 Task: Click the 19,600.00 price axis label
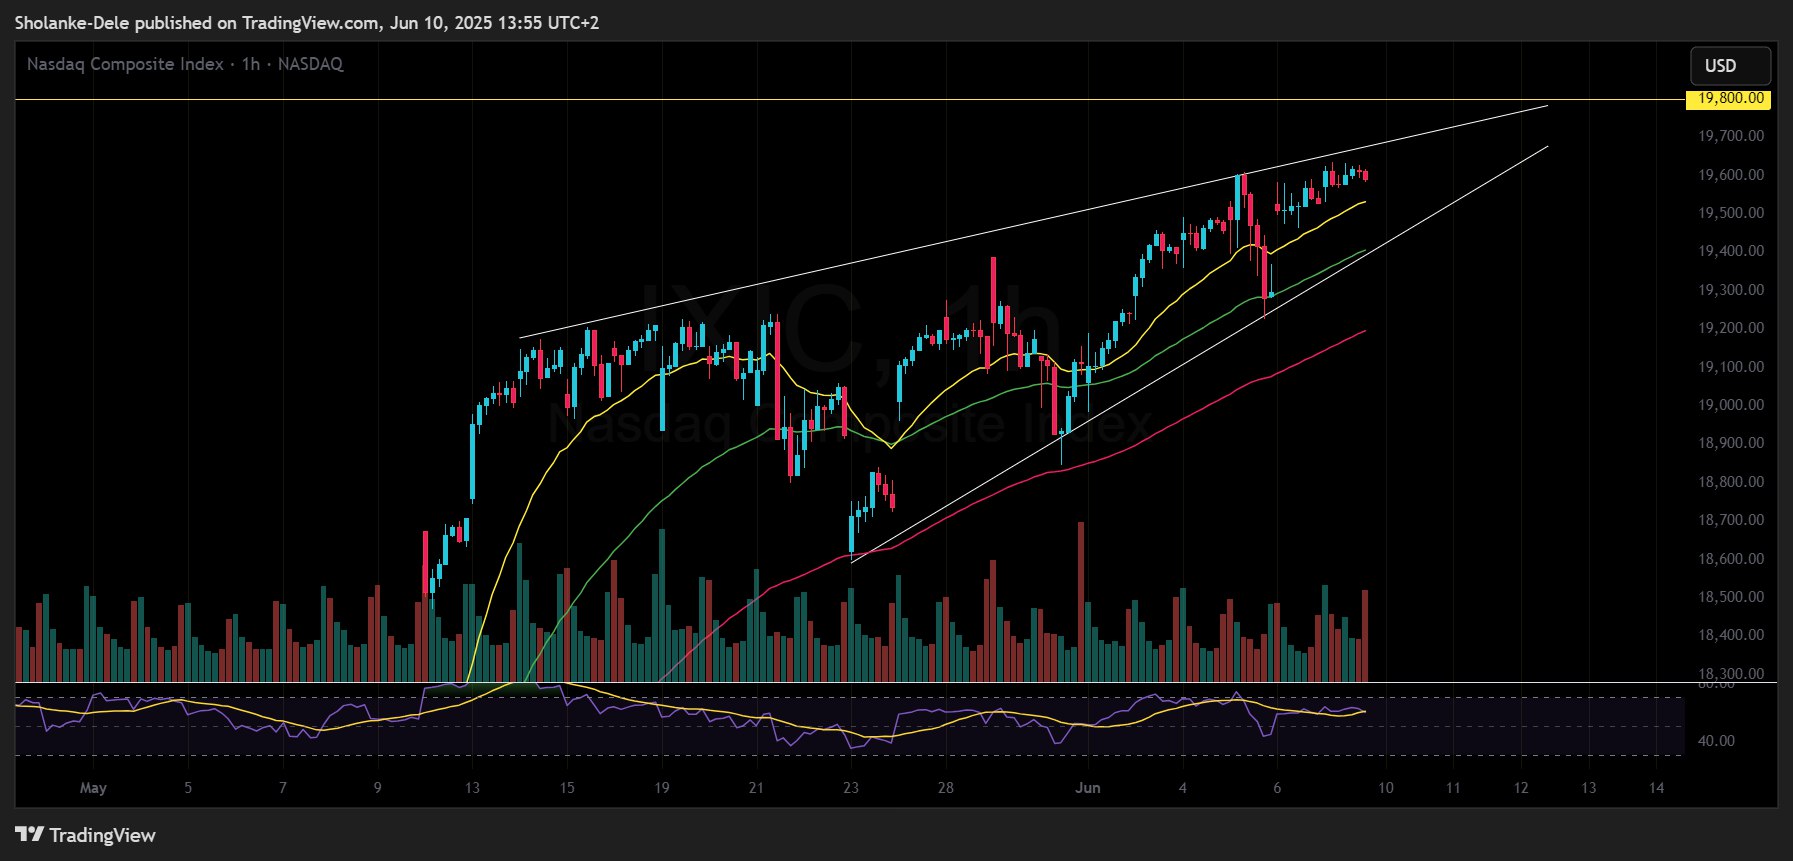point(1731,175)
